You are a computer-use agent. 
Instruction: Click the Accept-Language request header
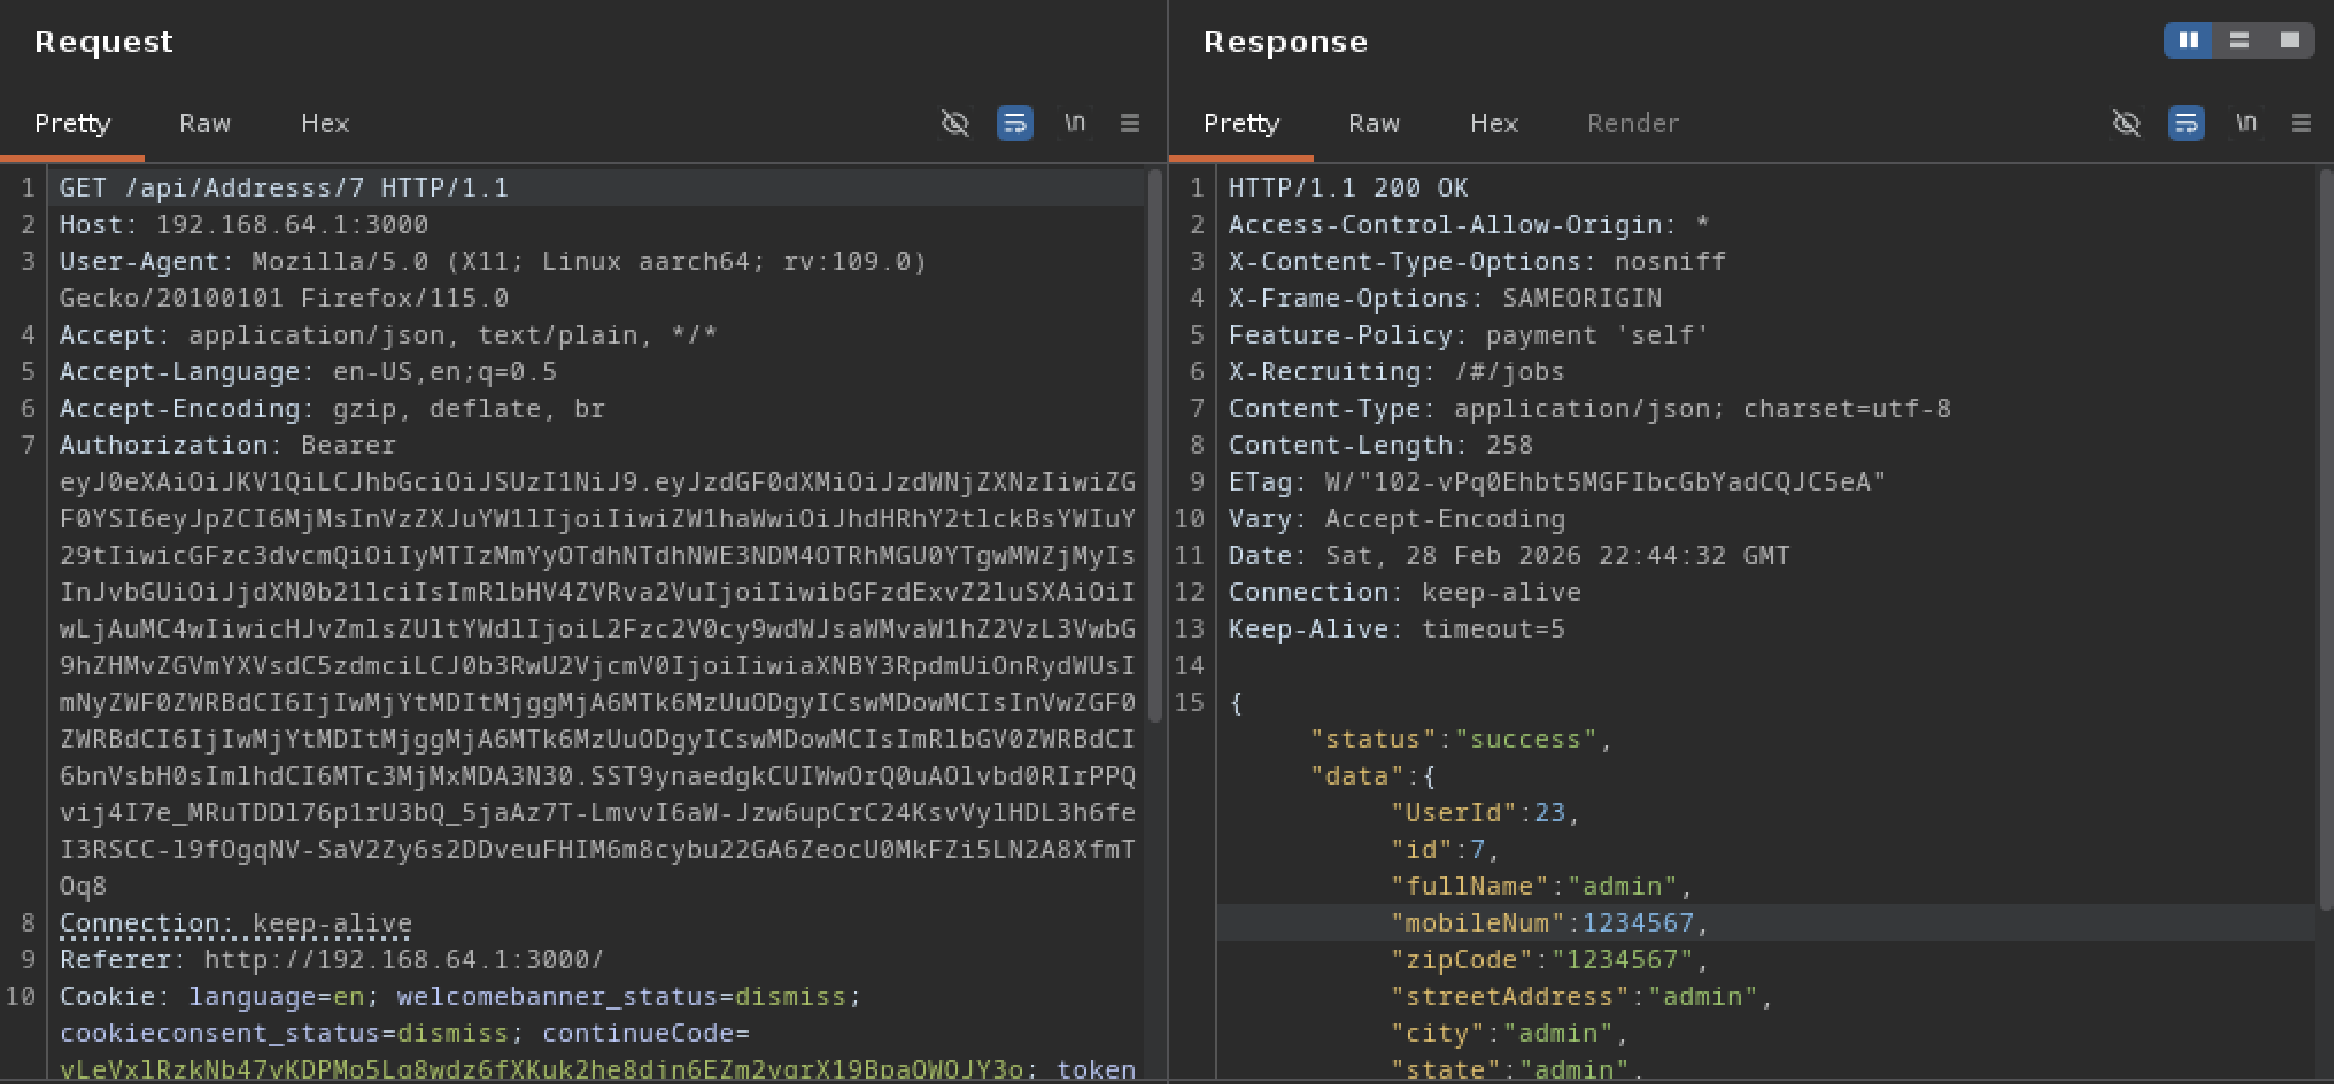(x=308, y=372)
